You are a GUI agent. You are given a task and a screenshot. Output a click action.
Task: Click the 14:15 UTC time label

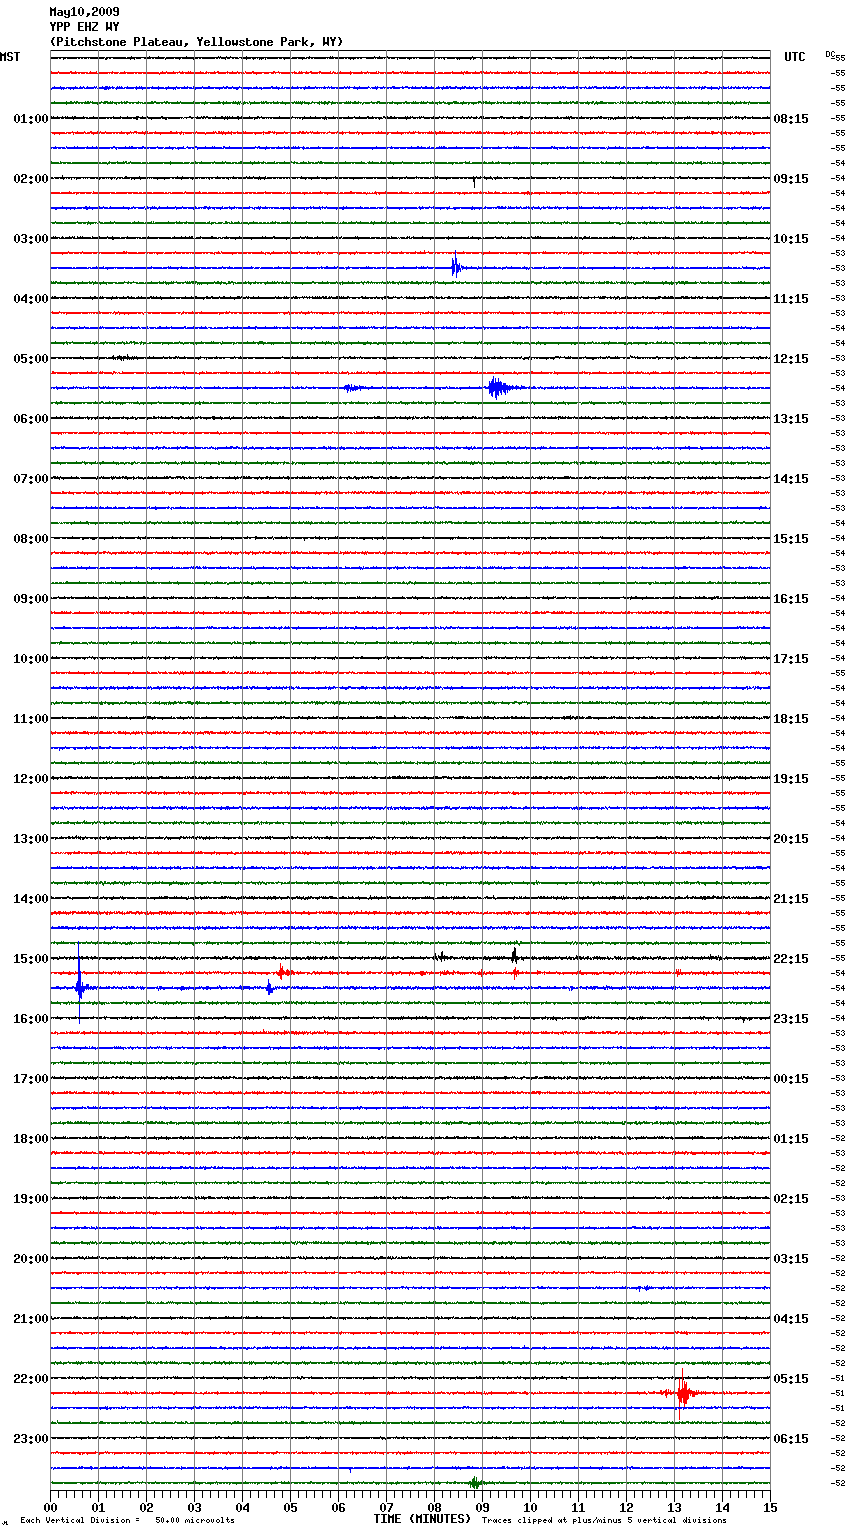(x=791, y=479)
